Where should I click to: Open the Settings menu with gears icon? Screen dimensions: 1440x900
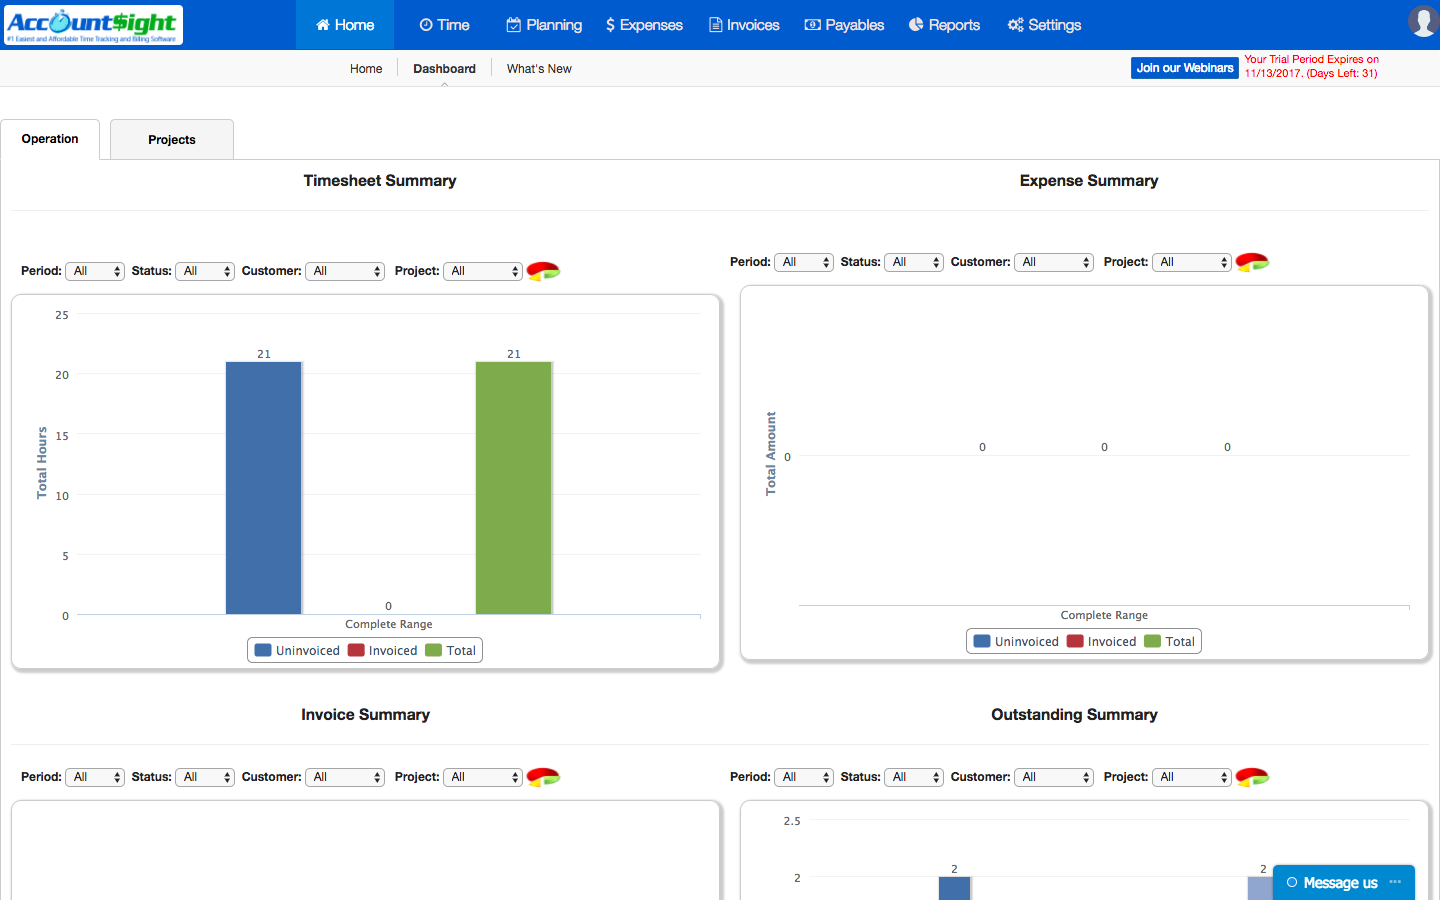point(1044,25)
